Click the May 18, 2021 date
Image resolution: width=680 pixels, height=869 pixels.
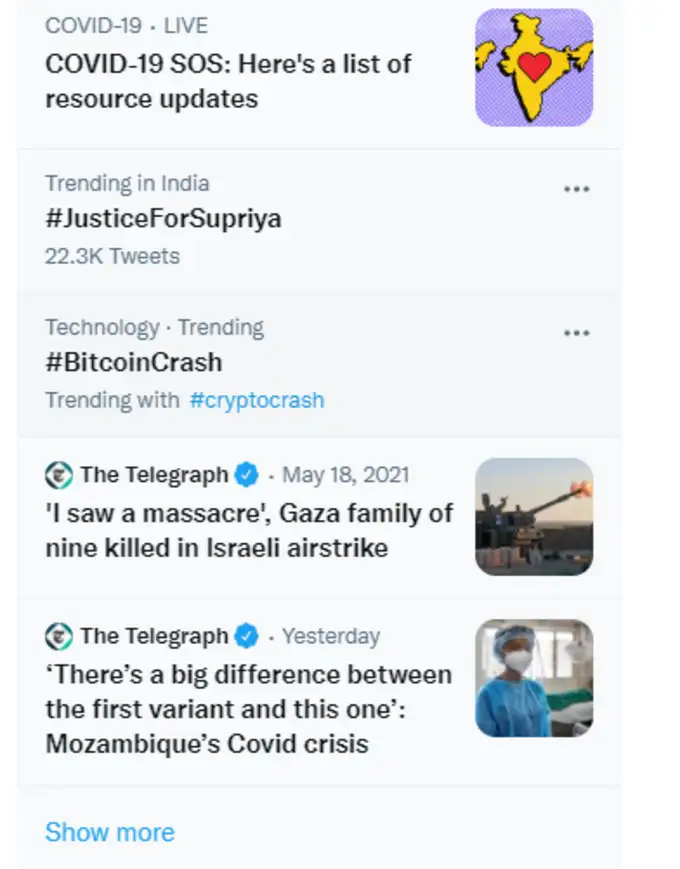pyautogui.click(x=346, y=475)
